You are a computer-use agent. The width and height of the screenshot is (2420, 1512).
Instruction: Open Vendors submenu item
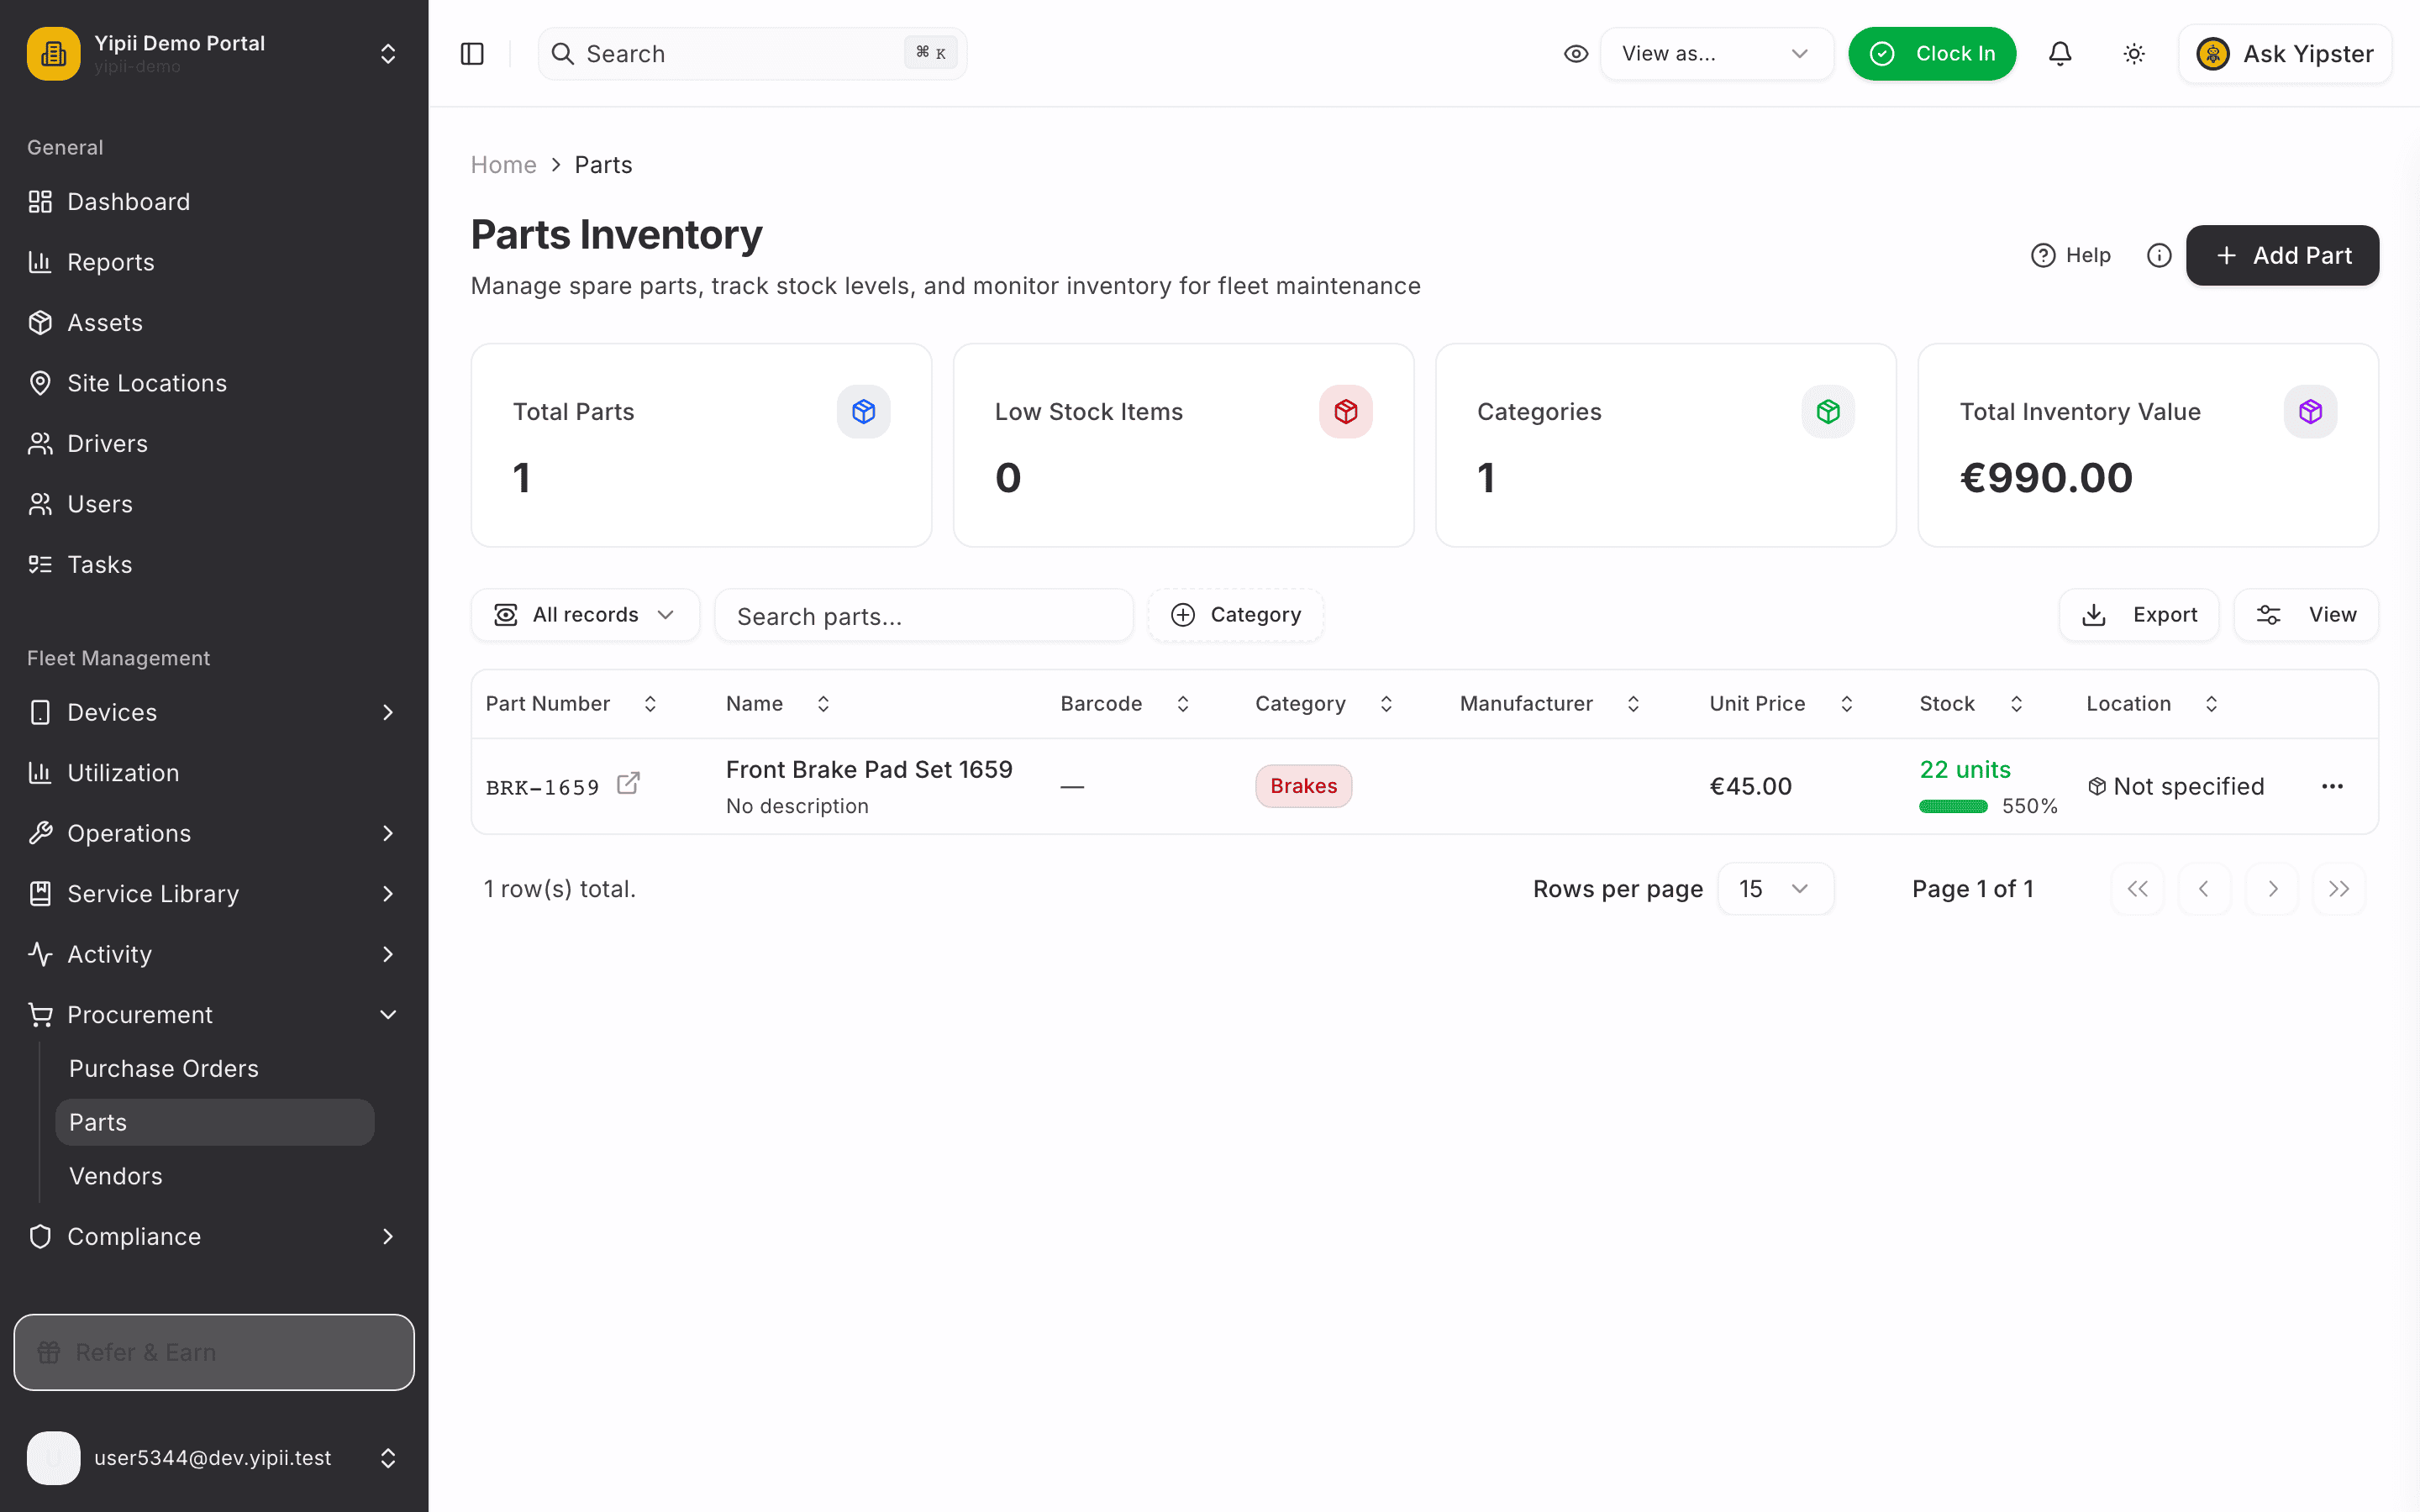[215, 1176]
